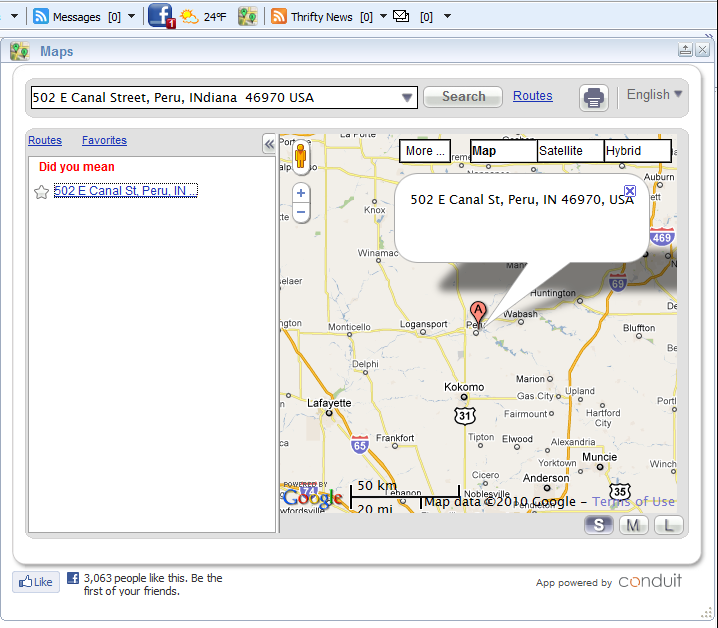This screenshot has width=718, height=628.
Task: Expand the email notifier dropdown arrow
Action: coord(447,16)
